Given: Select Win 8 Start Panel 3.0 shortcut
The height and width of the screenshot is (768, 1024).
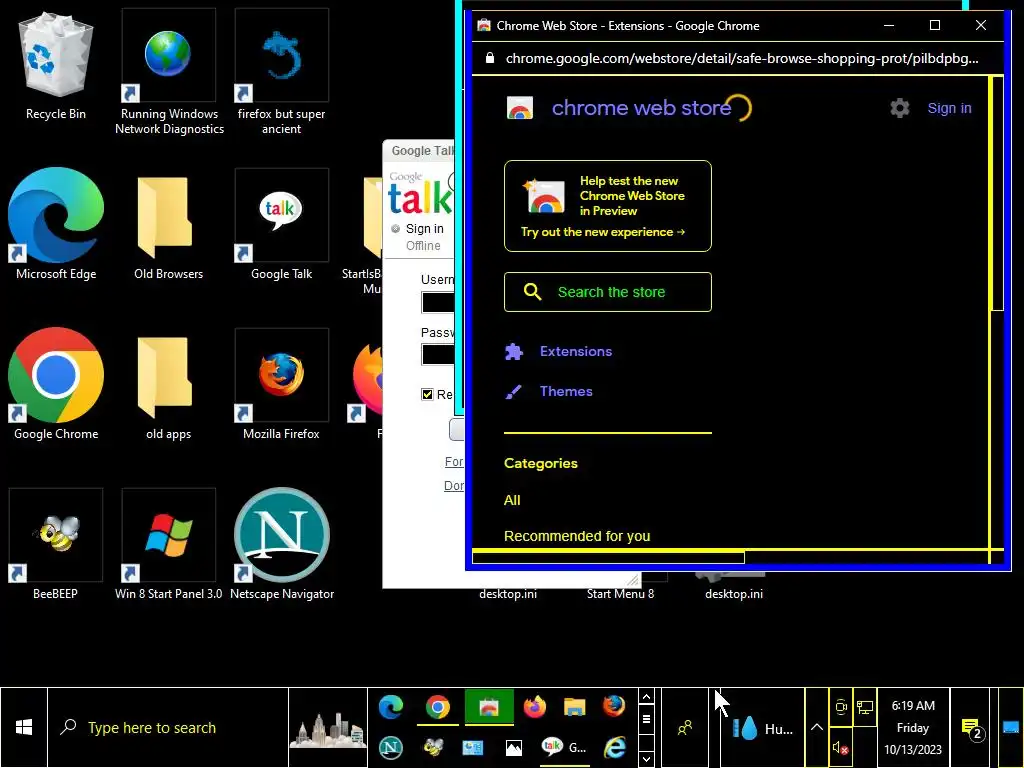Looking at the screenshot, I should tap(168, 544).
